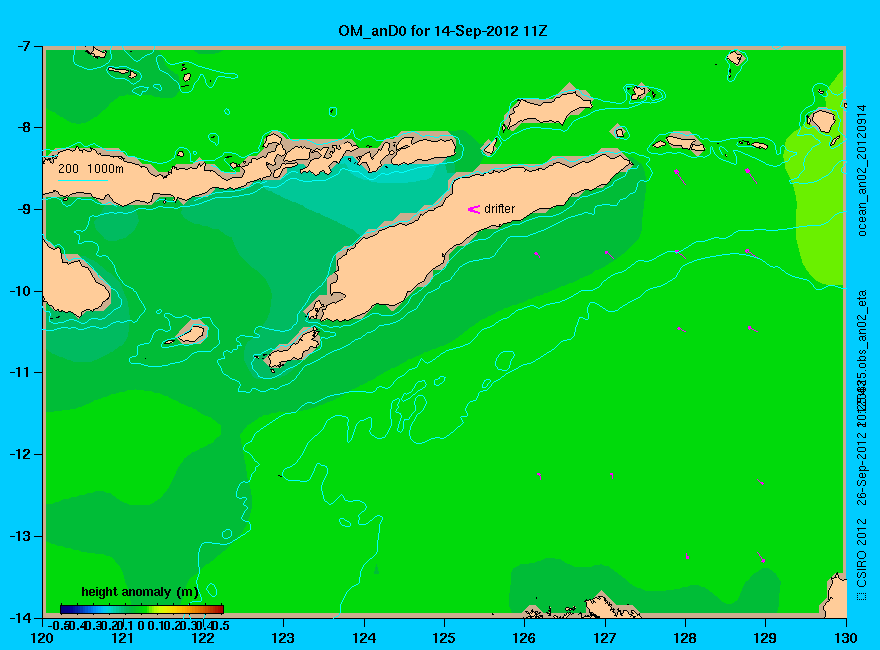Click the latitude tick label '-11'
The image size is (880, 650).
[x=20, y=372]
